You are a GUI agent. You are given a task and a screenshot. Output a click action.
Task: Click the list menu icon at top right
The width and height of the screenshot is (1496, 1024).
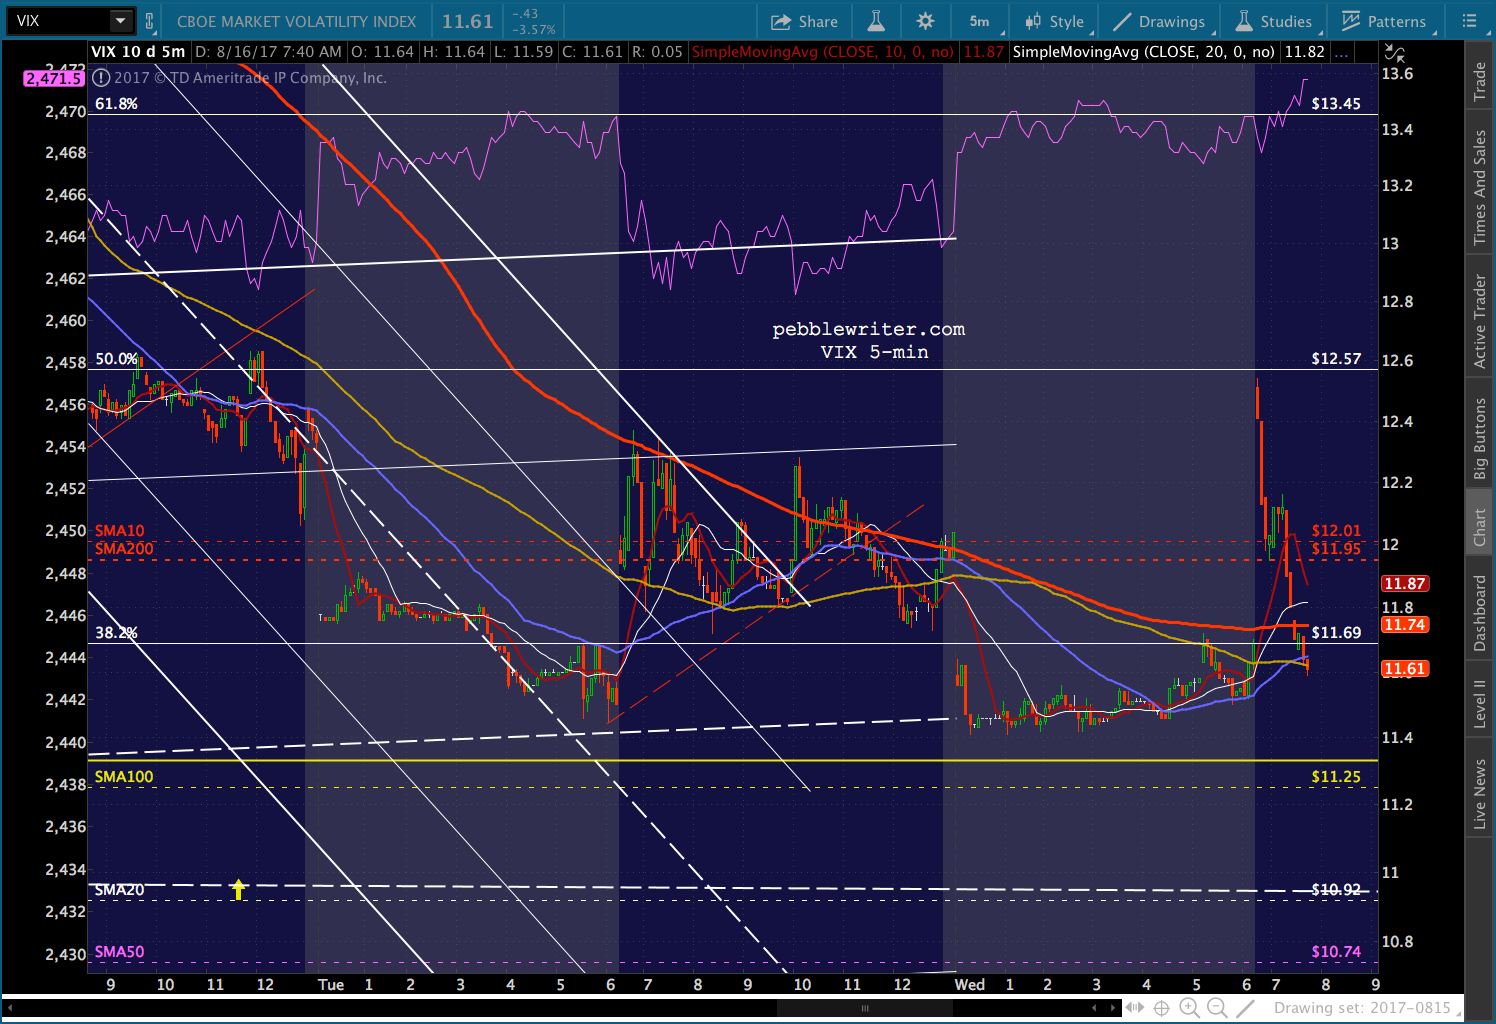coord(1469,21)
